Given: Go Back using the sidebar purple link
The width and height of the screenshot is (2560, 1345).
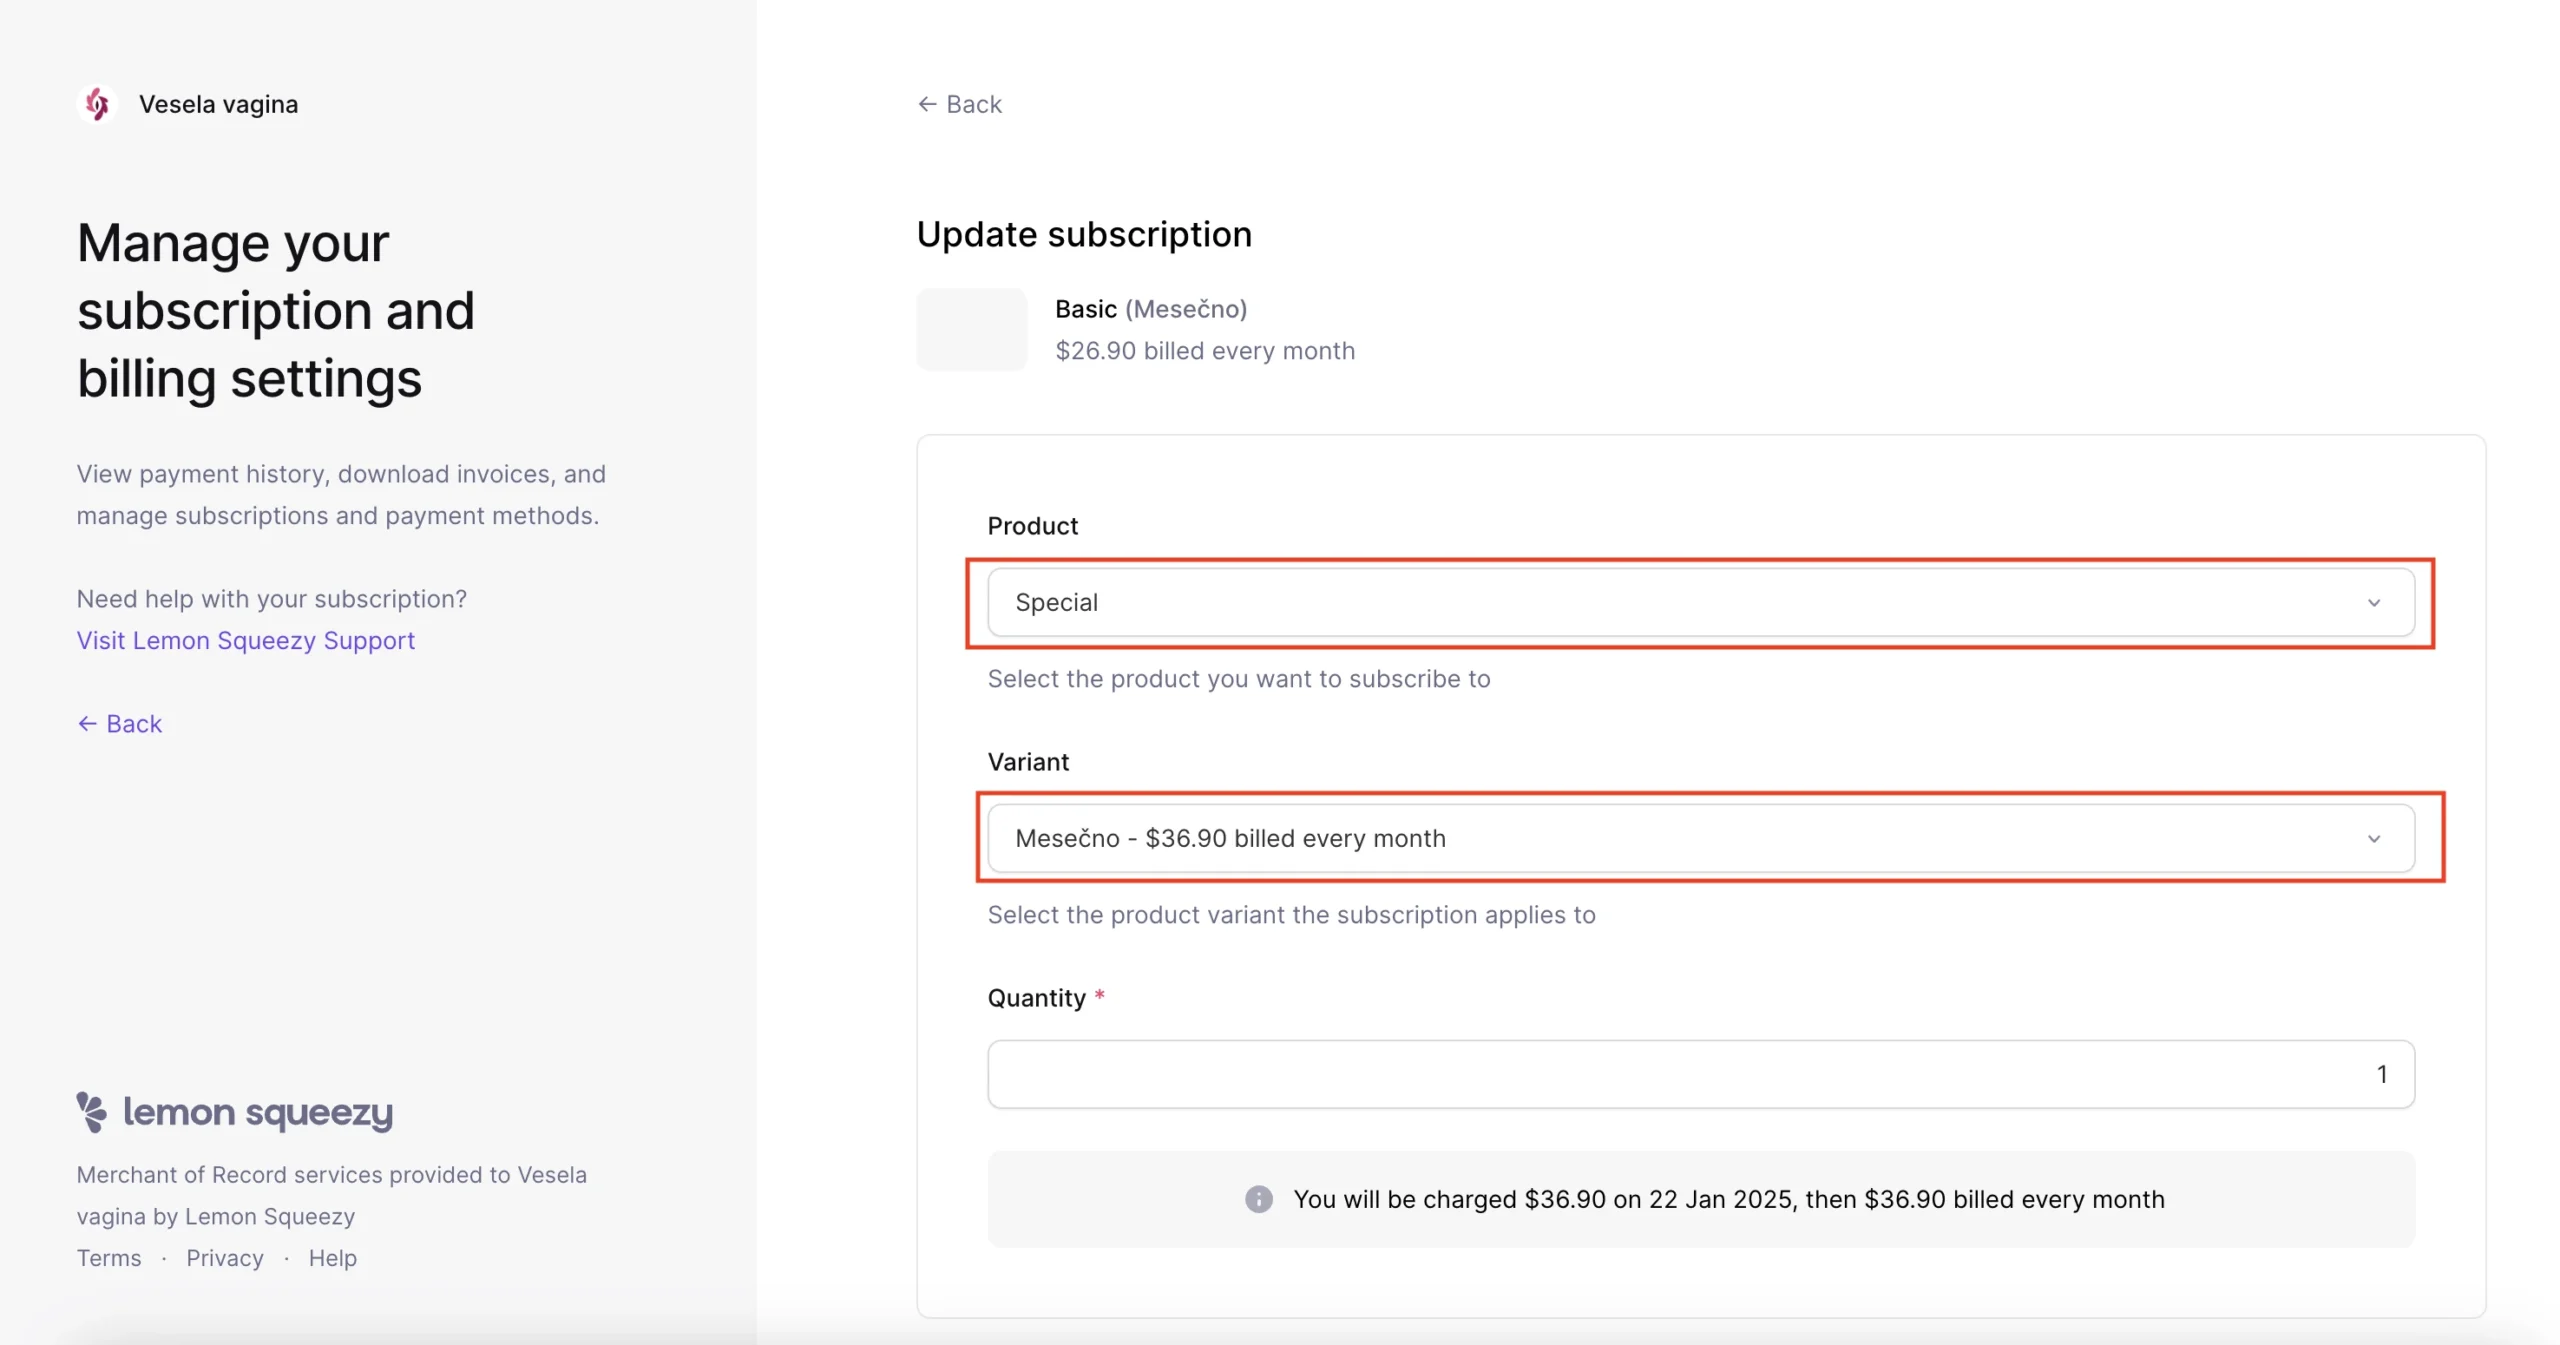Looking at the screenshot, I should pos(119,723).
